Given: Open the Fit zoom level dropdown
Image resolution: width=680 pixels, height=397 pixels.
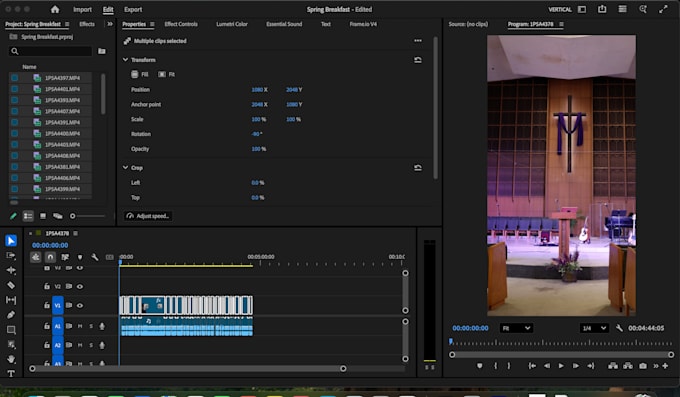Looking at the screenshot, I should click(x=516, y=328).
